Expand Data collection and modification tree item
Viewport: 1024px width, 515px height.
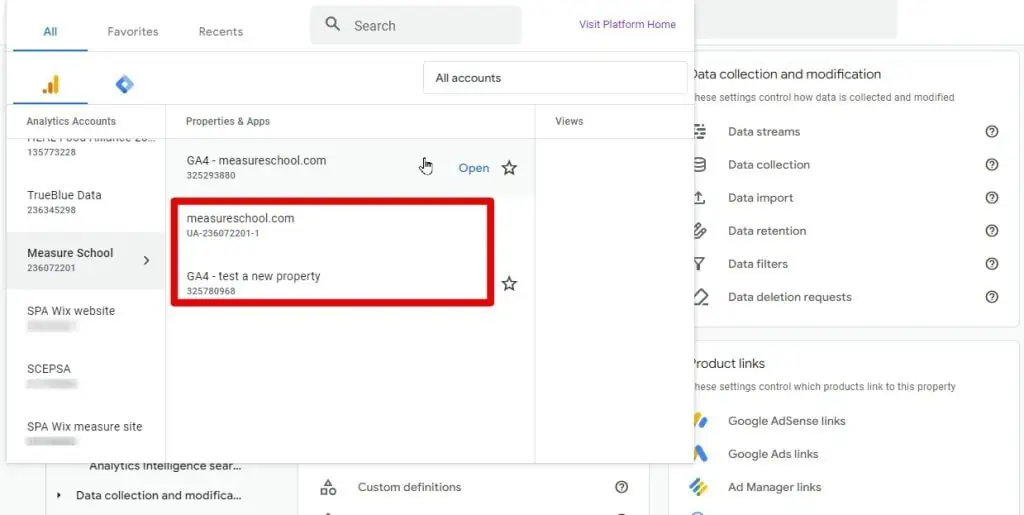pos(59,495)
